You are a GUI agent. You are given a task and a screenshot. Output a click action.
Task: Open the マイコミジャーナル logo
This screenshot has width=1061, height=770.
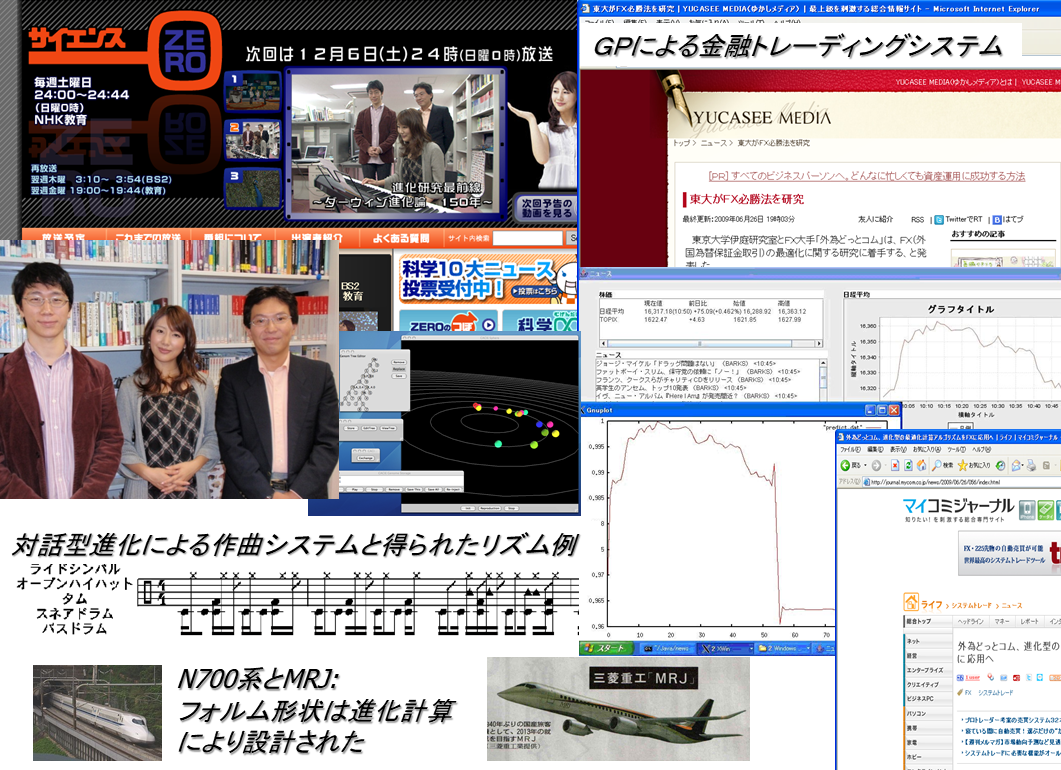pos(958,507)
